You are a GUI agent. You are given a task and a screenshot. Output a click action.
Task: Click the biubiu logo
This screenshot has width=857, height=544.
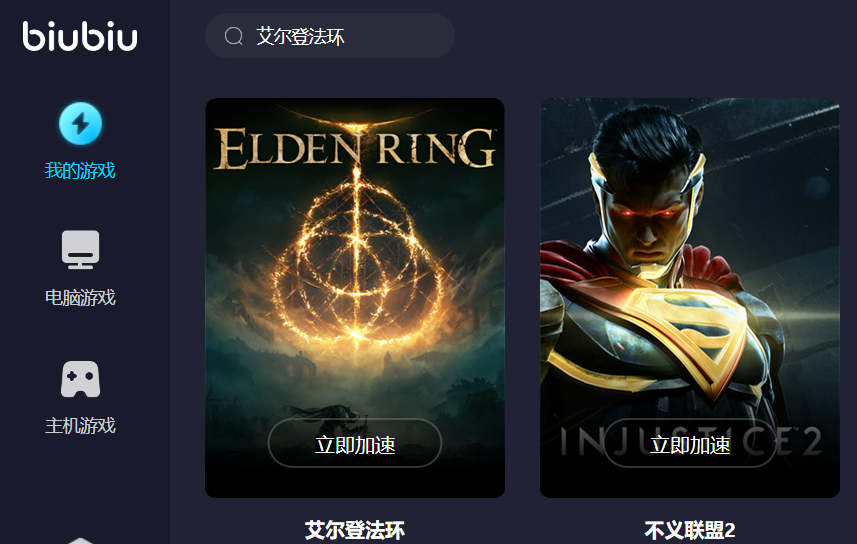(80, 36)
